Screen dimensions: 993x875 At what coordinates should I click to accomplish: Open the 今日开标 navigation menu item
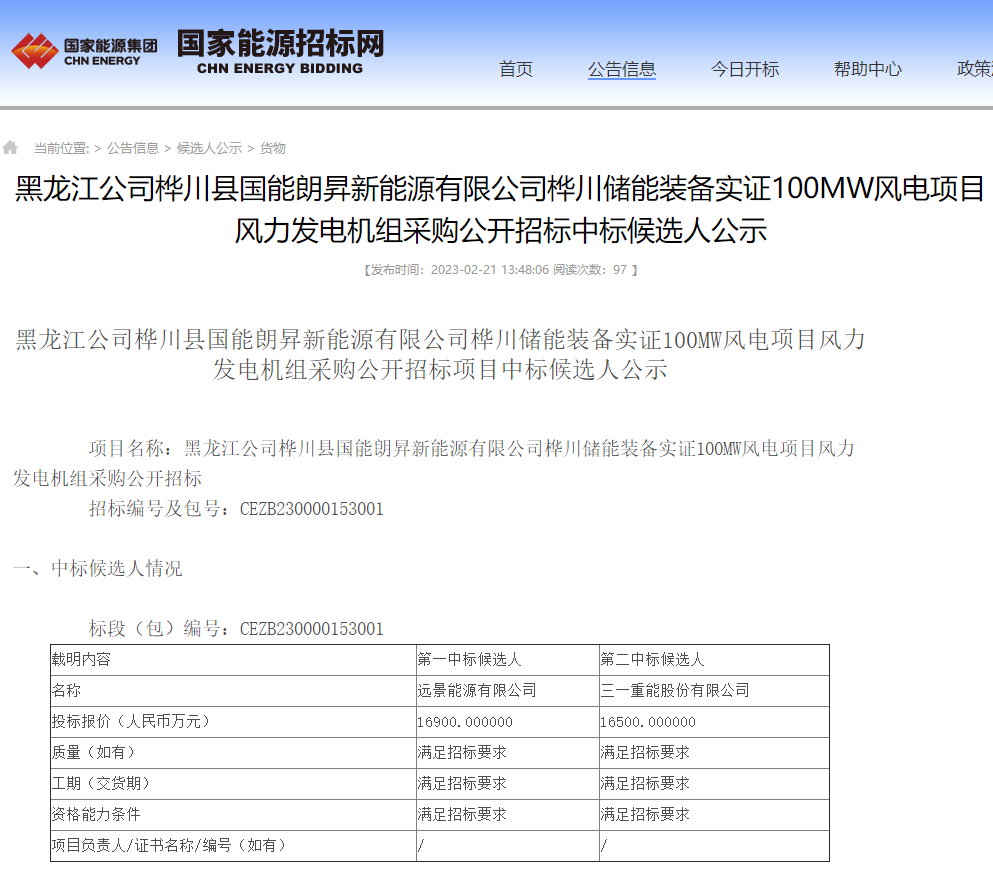click(745, 69)
